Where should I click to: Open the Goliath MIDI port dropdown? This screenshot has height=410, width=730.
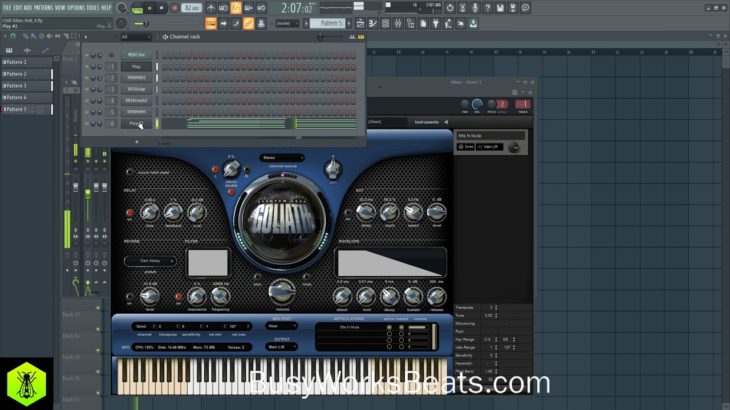(x=281, y=326)
